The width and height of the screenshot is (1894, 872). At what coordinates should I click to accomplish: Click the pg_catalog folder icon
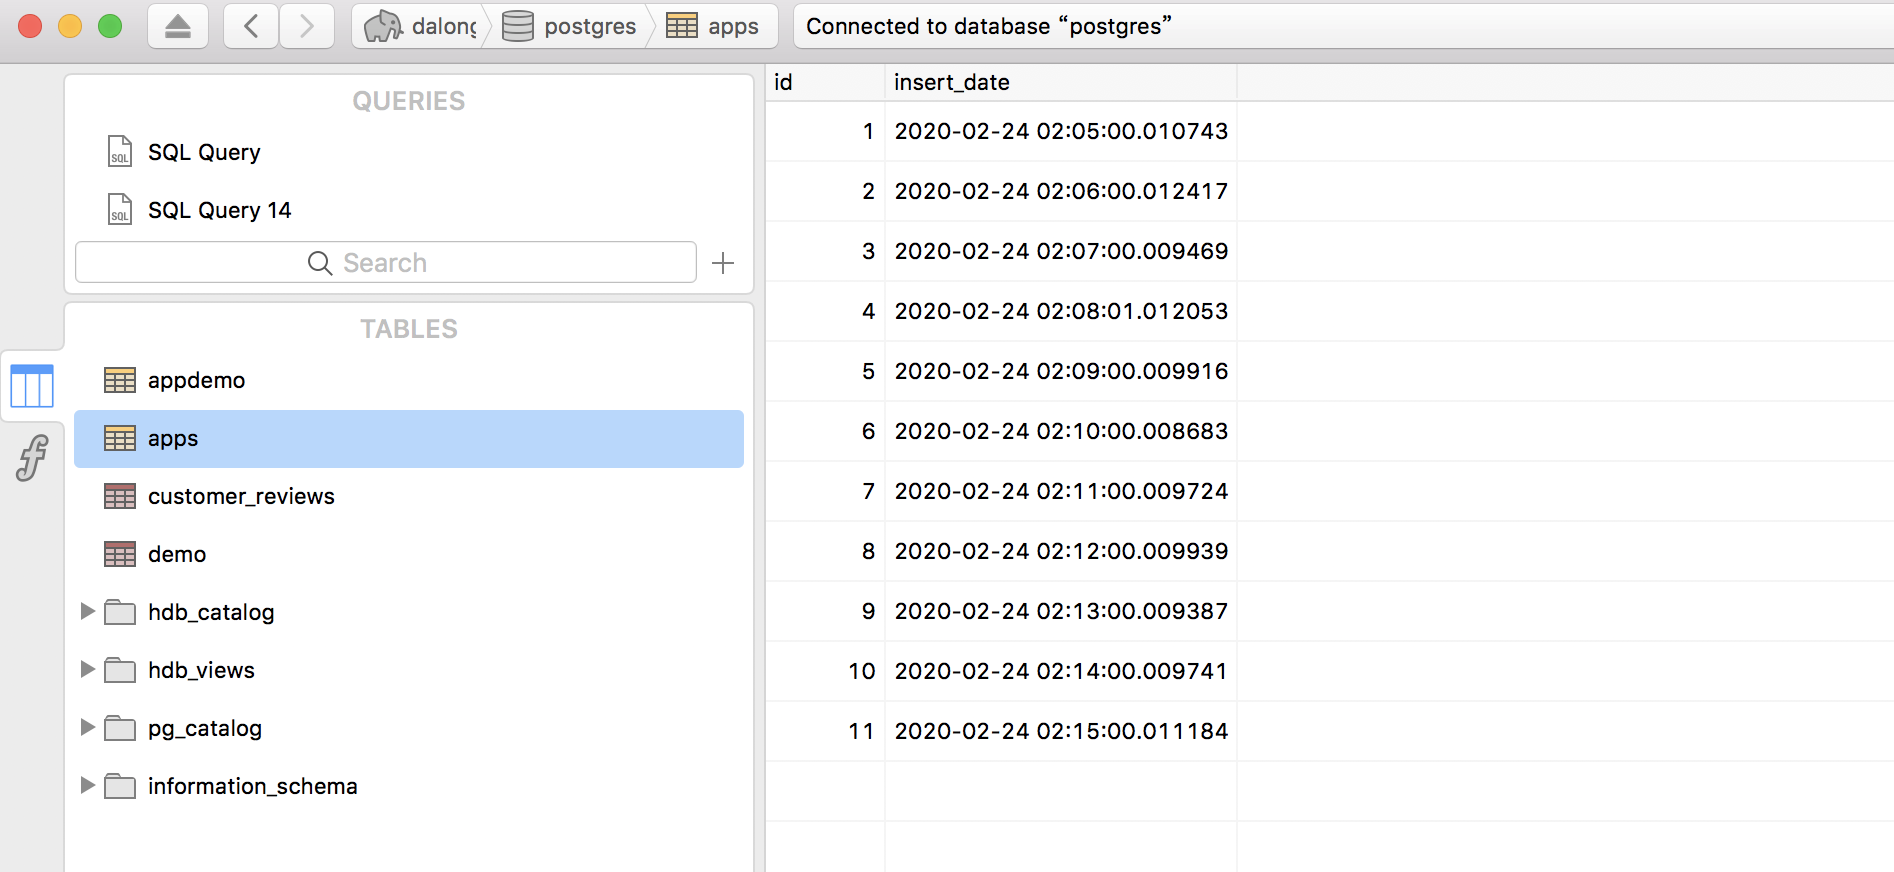coord(120,728)
